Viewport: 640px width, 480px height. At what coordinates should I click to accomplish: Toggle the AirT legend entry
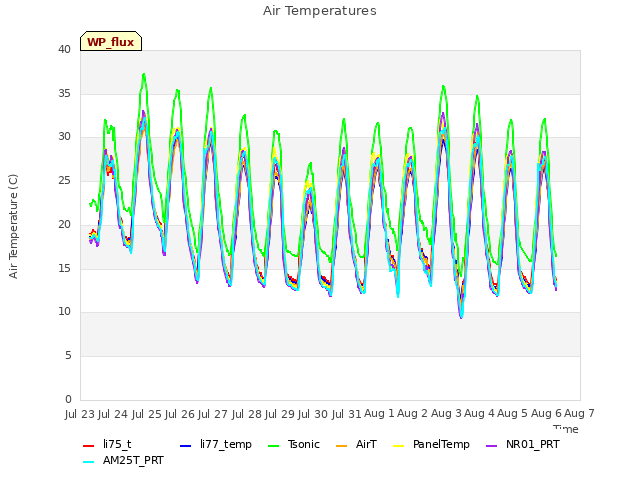click(x=356, y=444)
